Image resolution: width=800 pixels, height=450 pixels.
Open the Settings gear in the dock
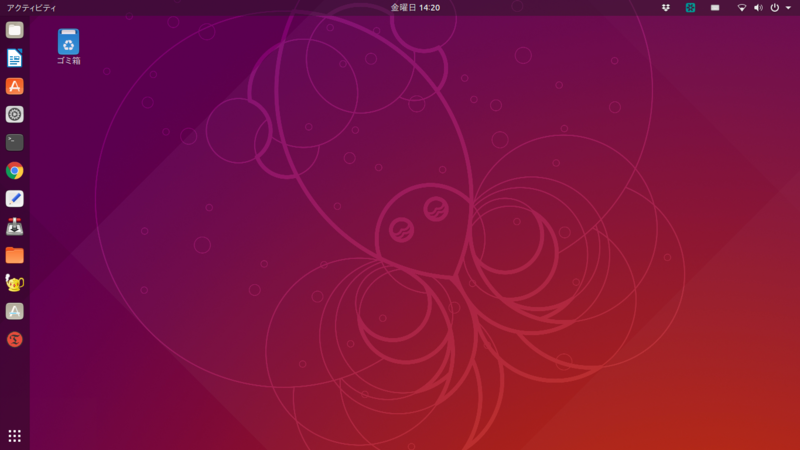coord(14,114)
